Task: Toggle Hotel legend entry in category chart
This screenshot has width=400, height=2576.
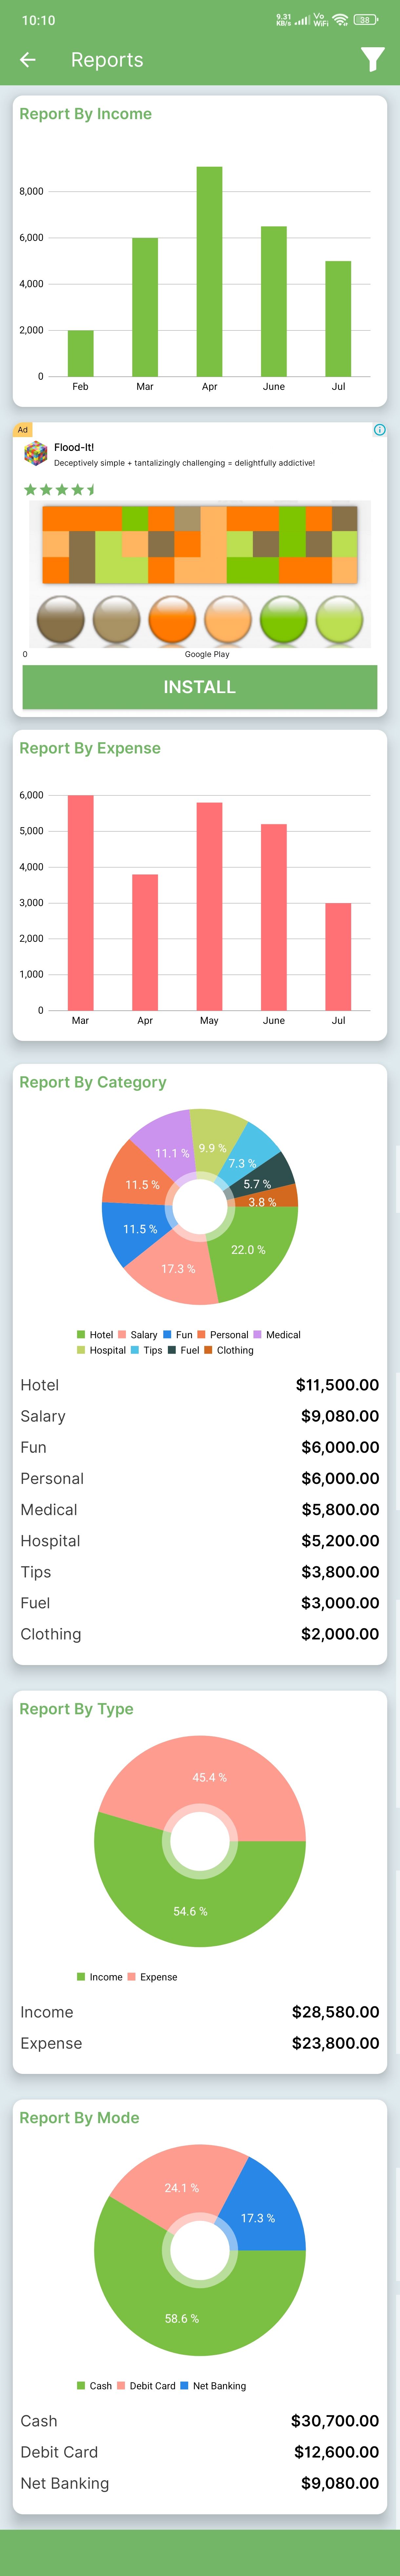Action: pyautogui.click(x=95, y=1335)
